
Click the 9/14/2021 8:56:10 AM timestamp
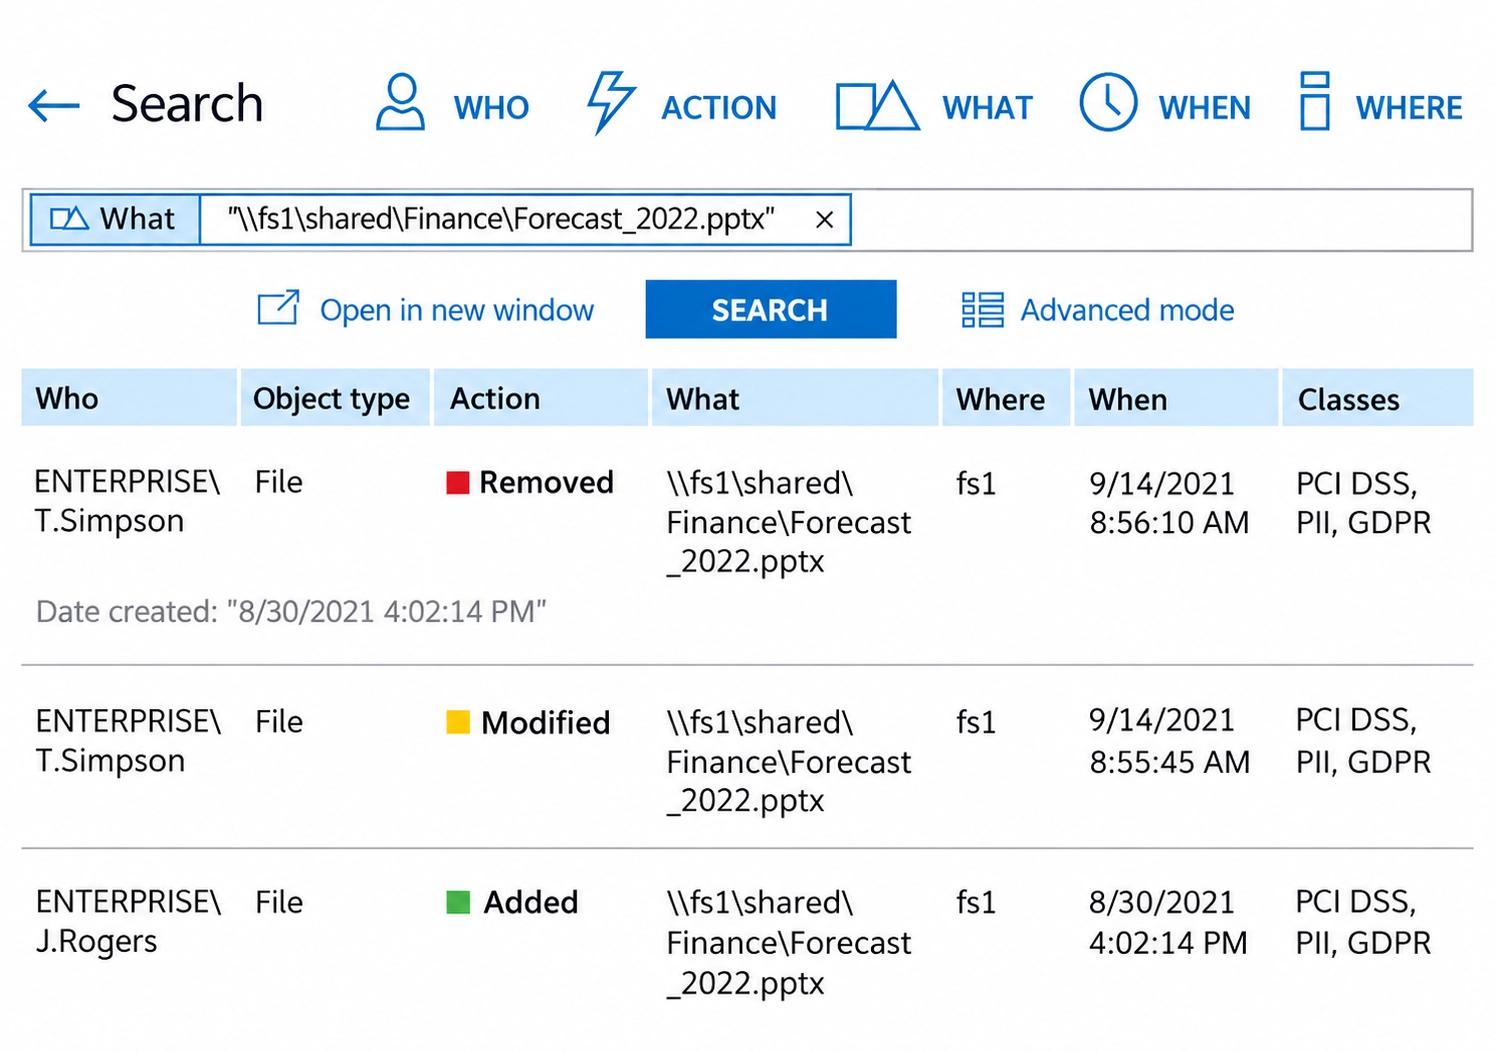tap(1169, 503)
